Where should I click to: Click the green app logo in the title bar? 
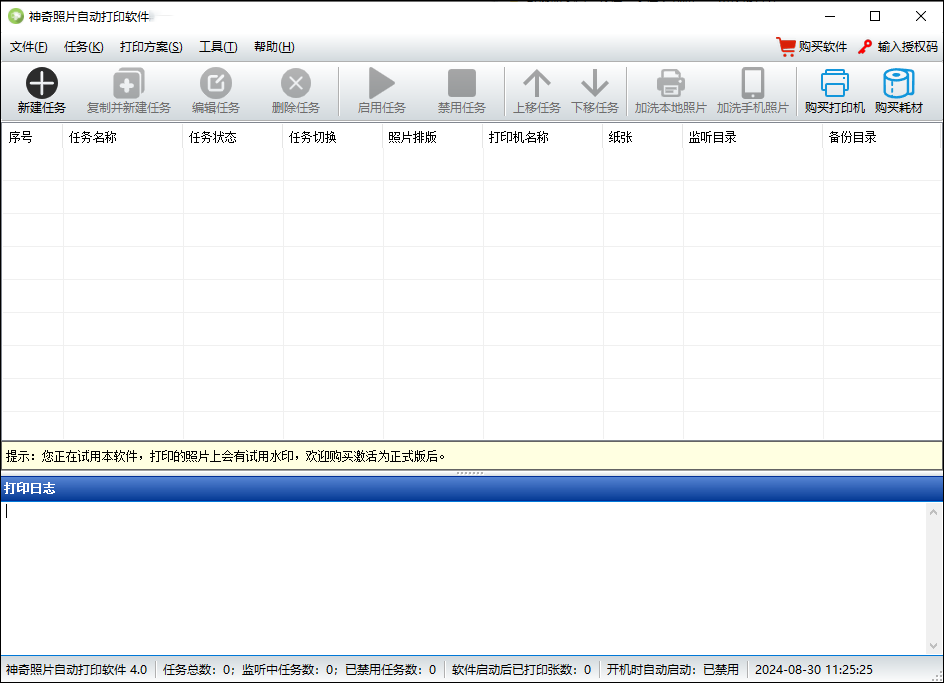16,16
